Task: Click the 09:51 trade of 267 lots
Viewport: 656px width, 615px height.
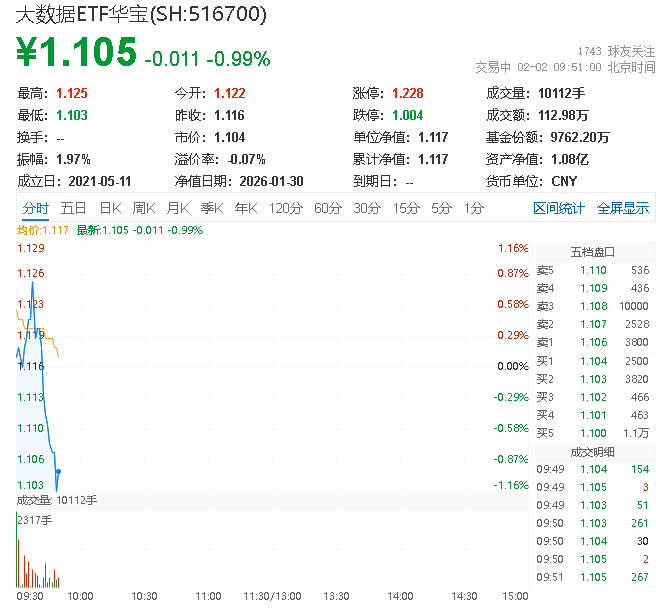Action: 592,577
